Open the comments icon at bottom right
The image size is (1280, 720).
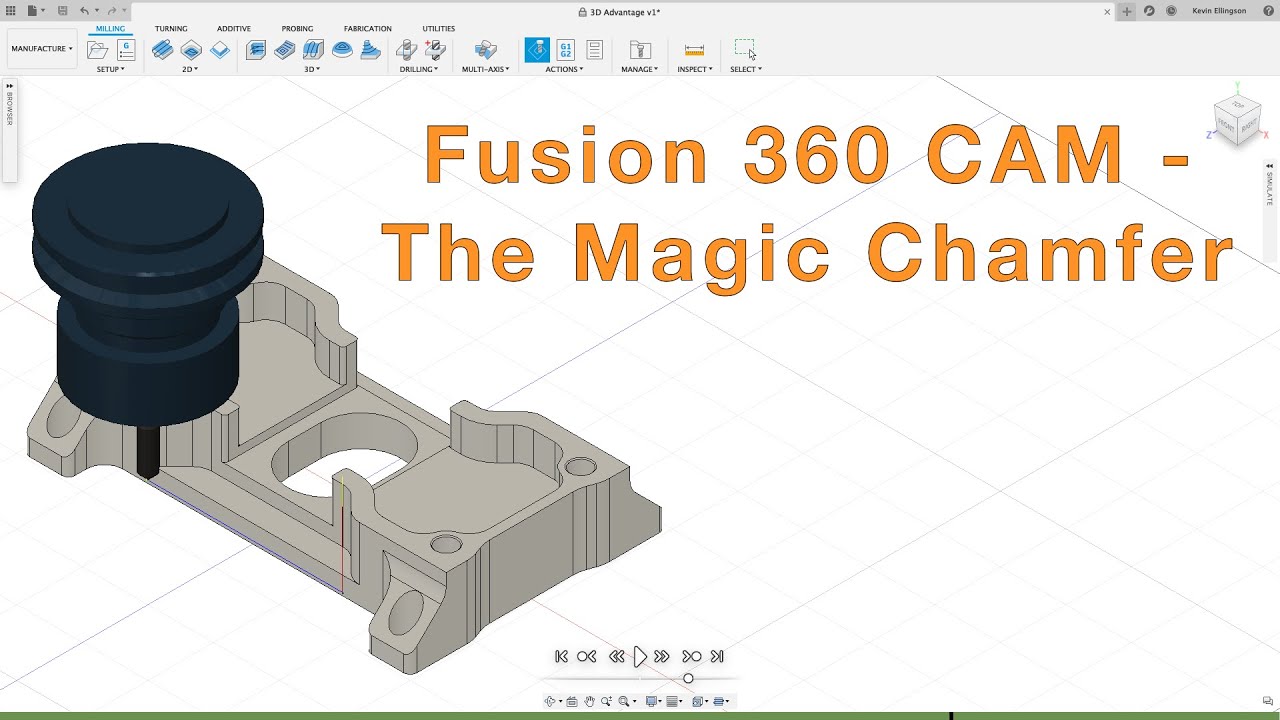[x=1268, y=701]
